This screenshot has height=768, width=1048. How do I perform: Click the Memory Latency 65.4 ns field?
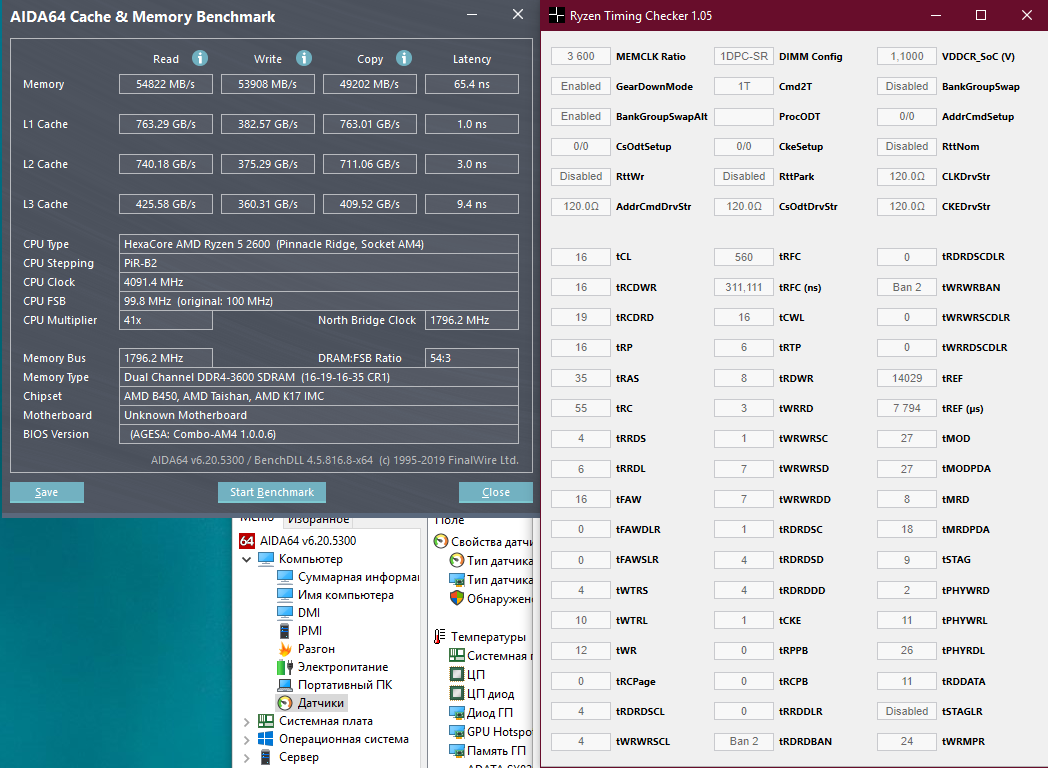coord(472,84)
